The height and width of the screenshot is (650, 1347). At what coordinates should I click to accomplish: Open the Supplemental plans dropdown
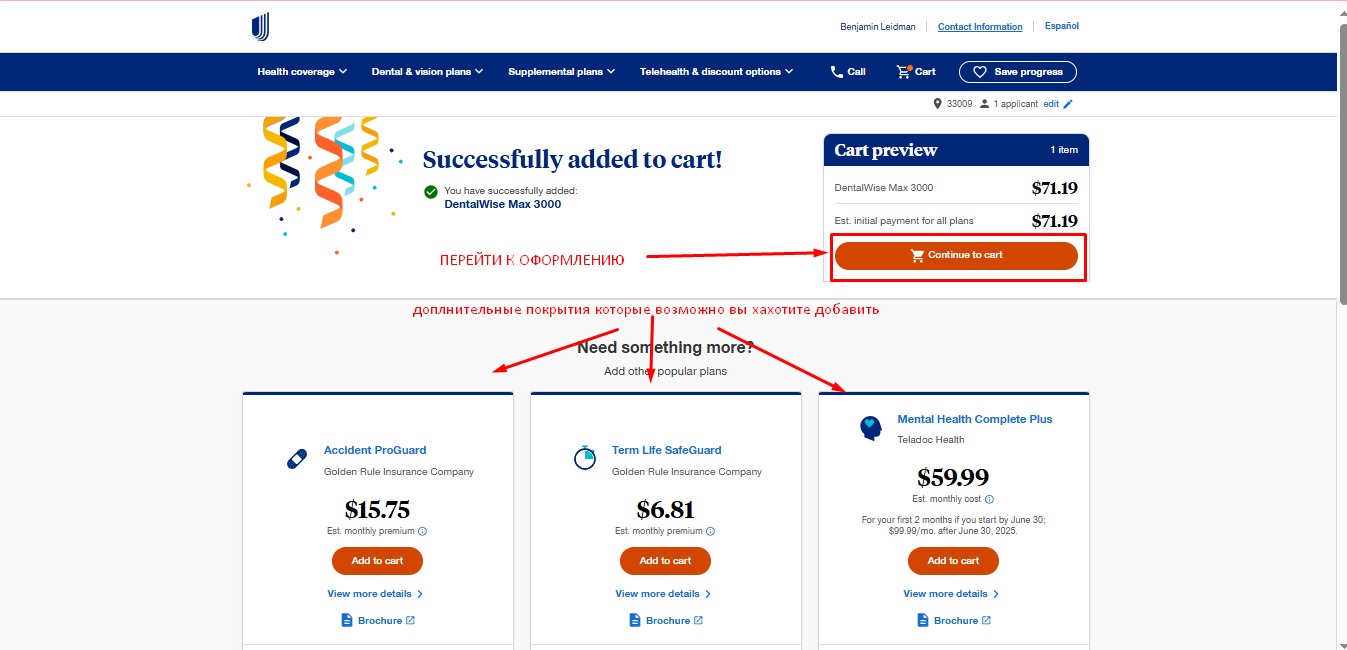(x=561, y=72)
